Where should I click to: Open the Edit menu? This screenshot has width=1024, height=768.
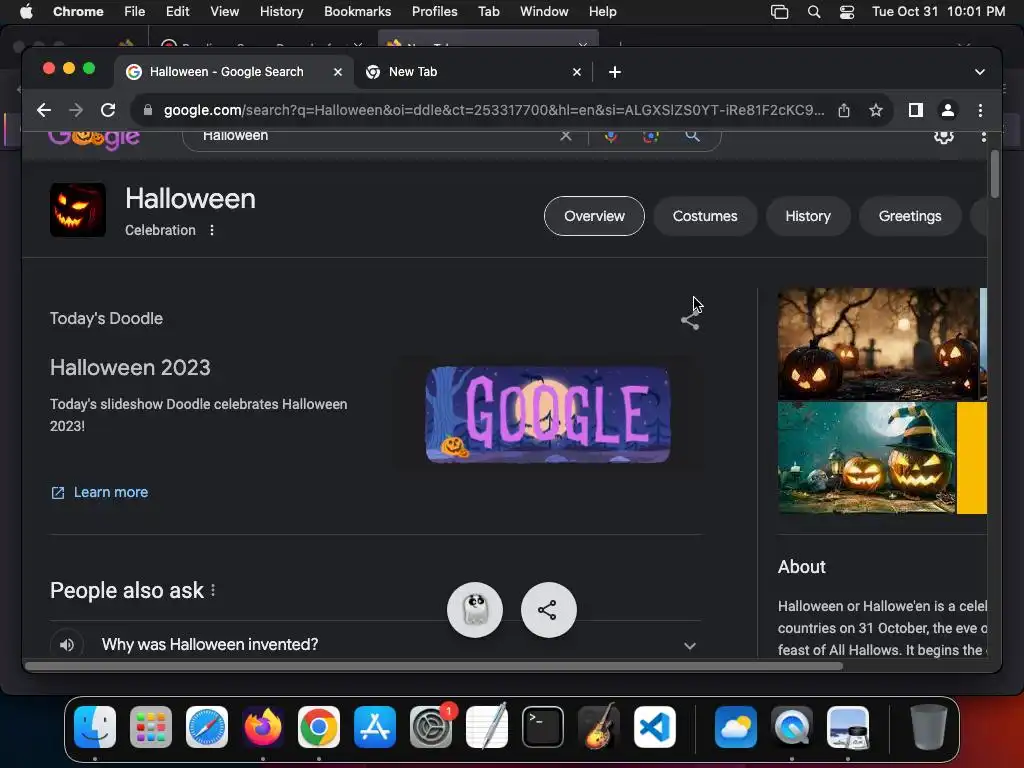coord(177,12)
